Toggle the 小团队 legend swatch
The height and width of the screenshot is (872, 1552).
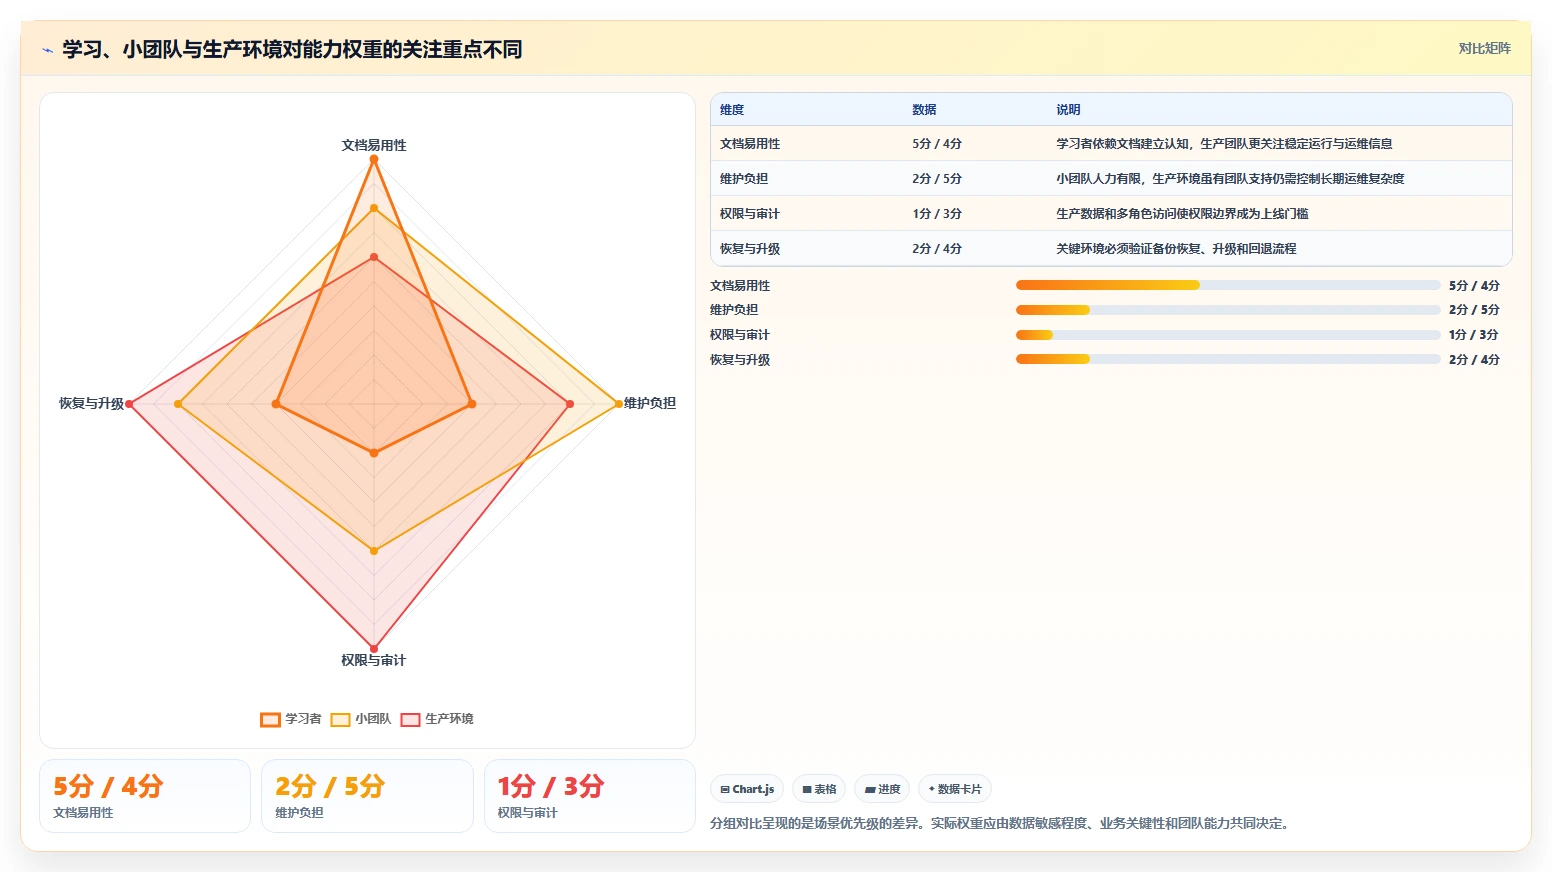coord(340,719)
